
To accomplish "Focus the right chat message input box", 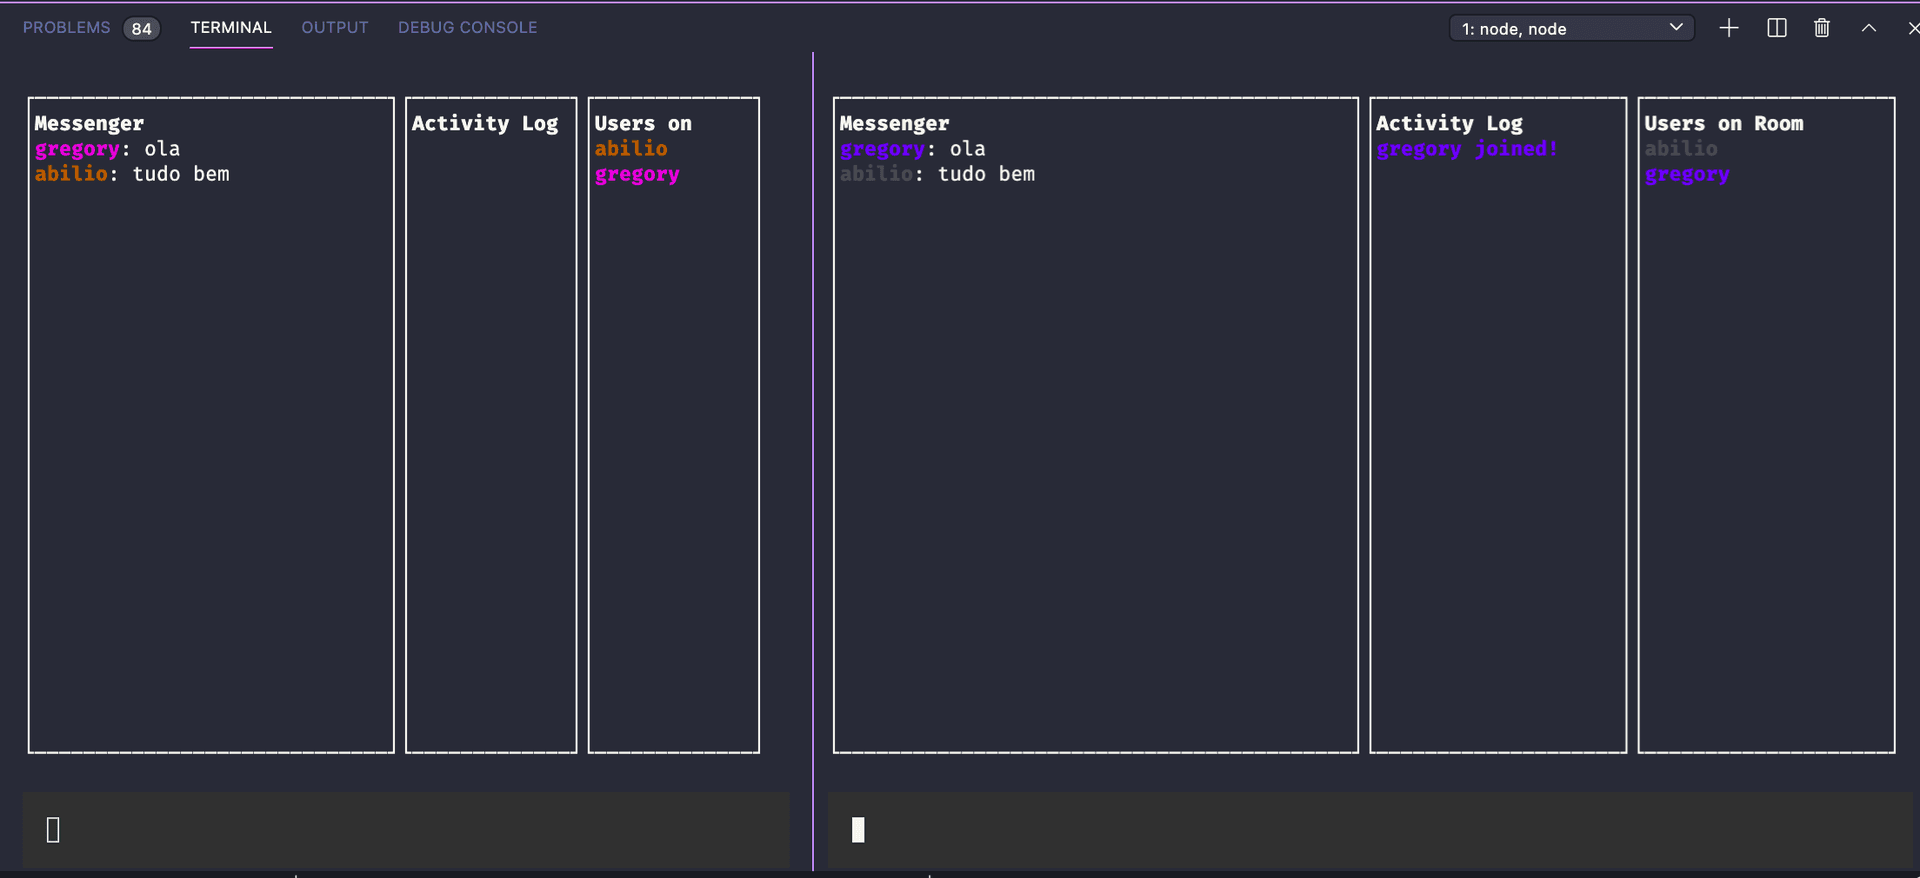I will click(1370, 830).
